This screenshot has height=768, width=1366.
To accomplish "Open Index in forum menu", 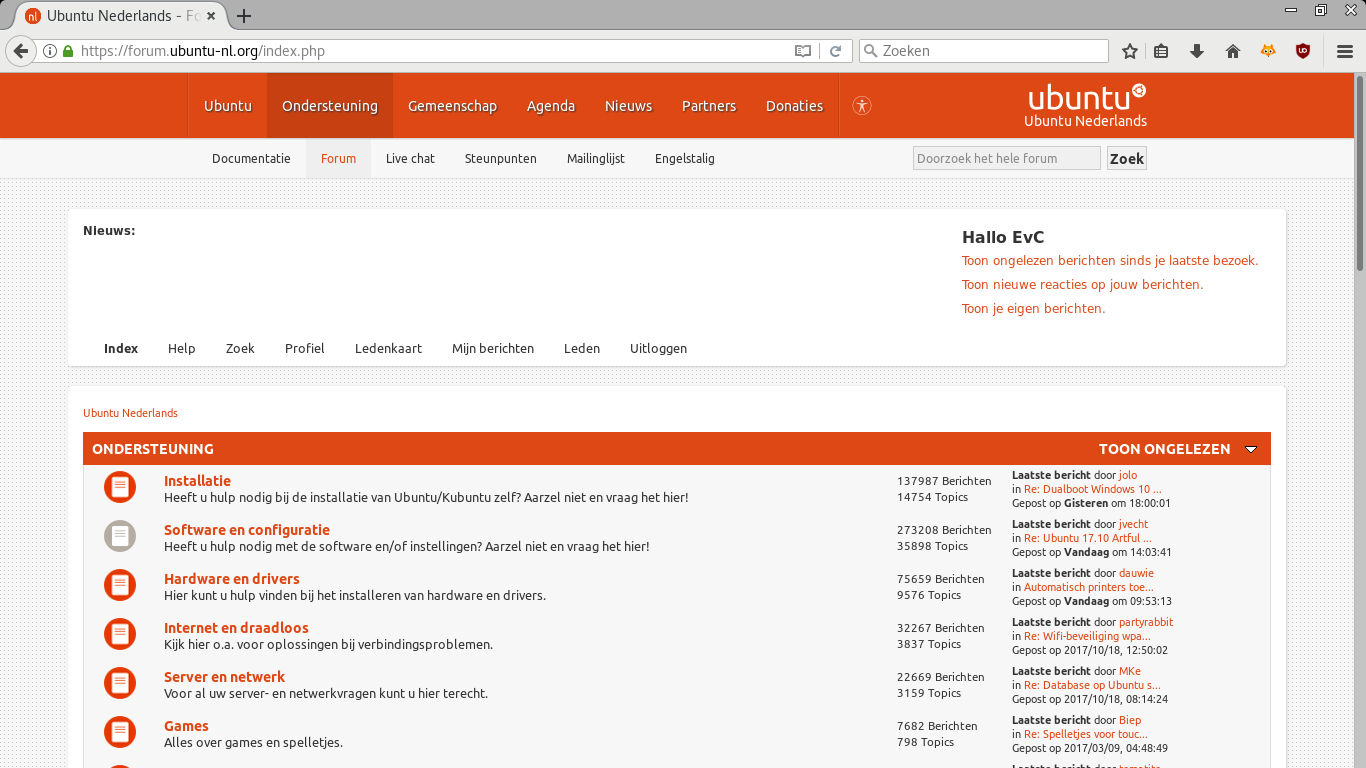I will click(121, 349).
